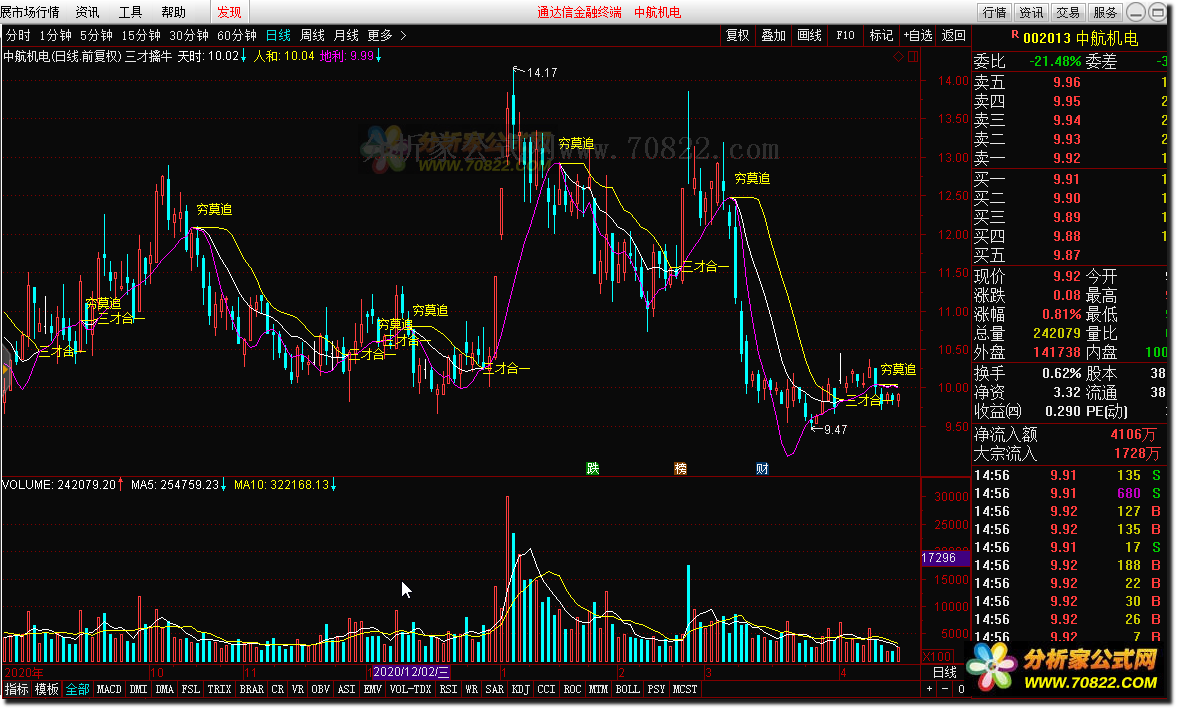Switch indicator to OBV

coord(321,689)
